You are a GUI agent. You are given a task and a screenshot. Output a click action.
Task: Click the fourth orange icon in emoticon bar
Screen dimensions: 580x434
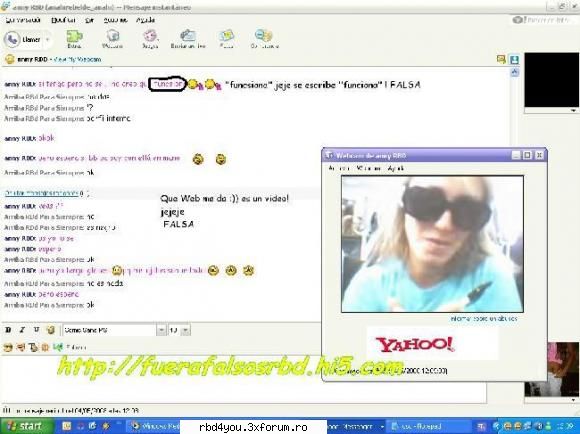[x=45, y=347]
